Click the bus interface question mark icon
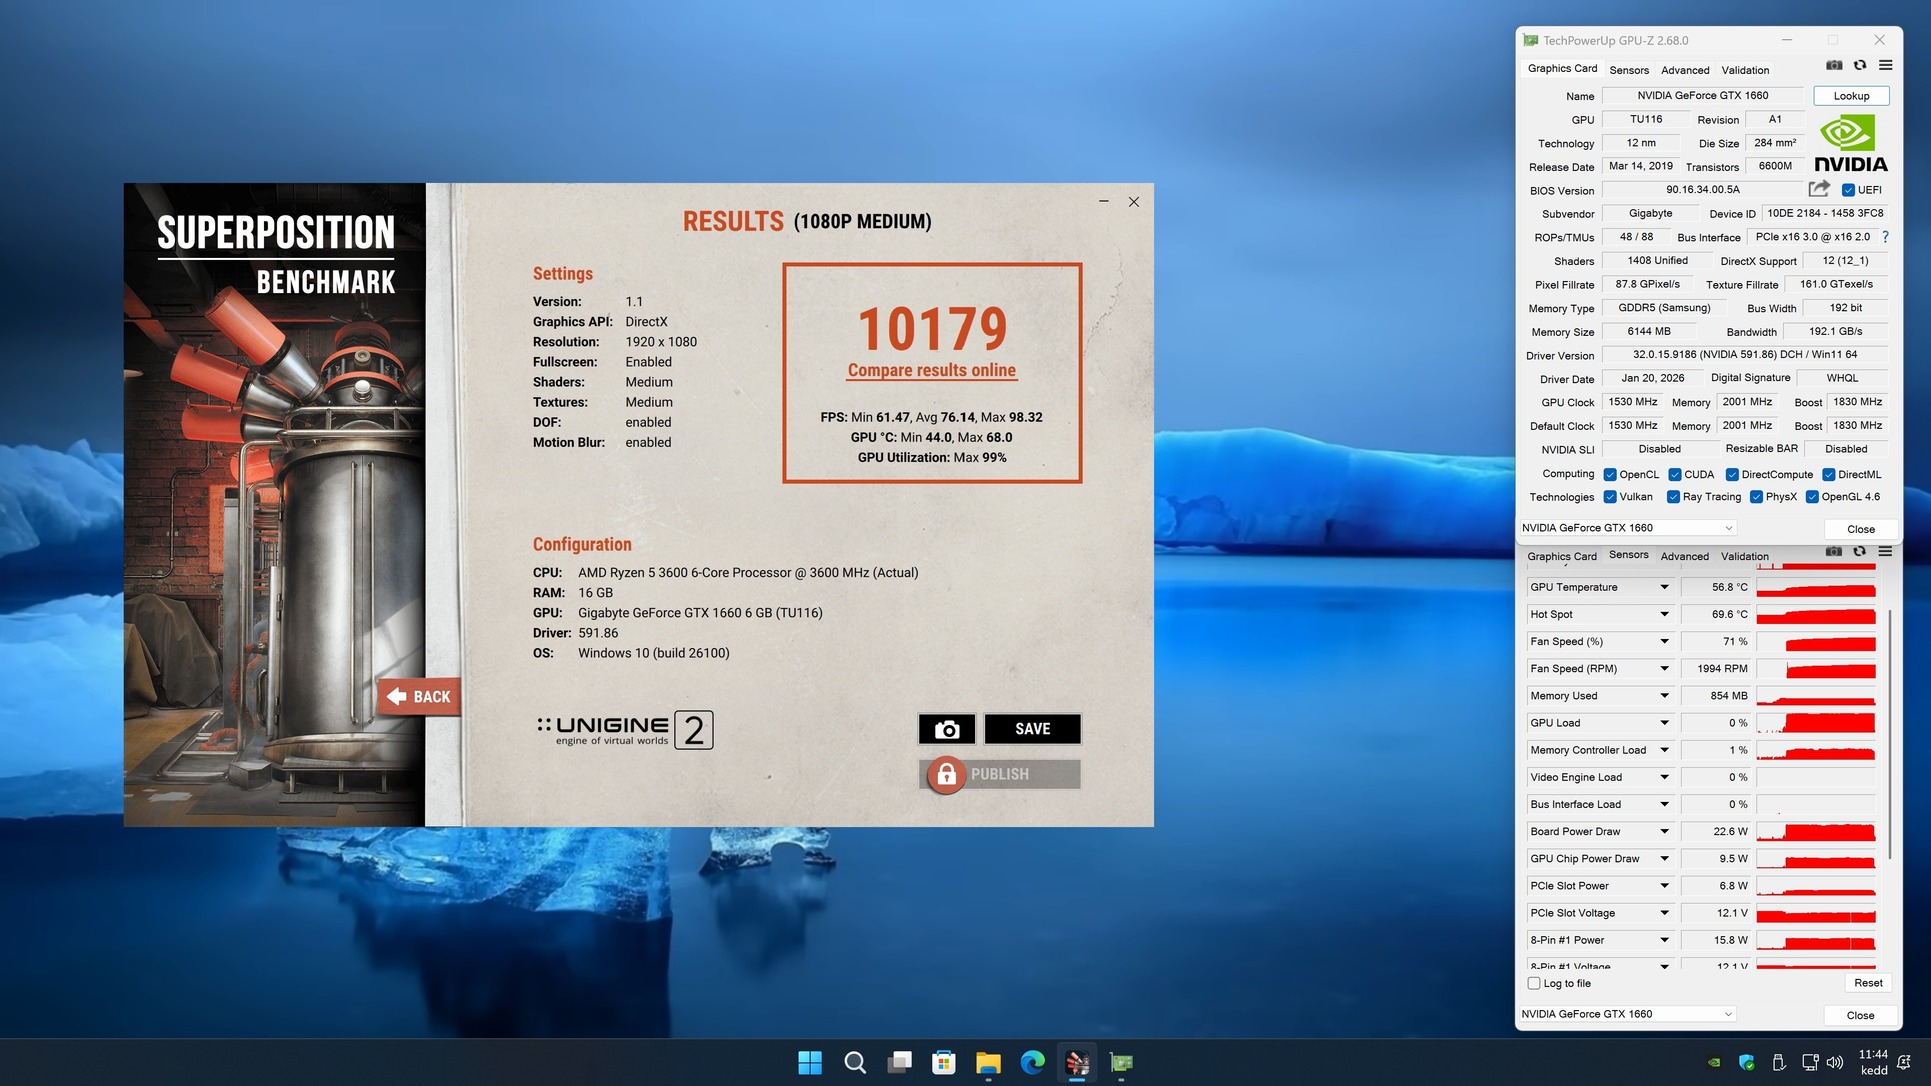Screen dimensions: 1931x1086 (1885, 237)
